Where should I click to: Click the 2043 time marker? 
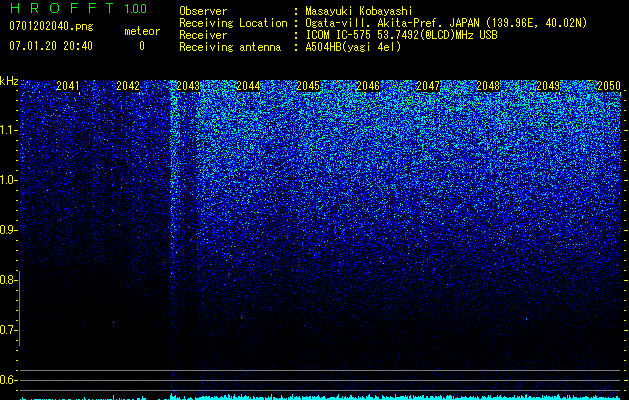pyautogui.click(x=188, y=86)
